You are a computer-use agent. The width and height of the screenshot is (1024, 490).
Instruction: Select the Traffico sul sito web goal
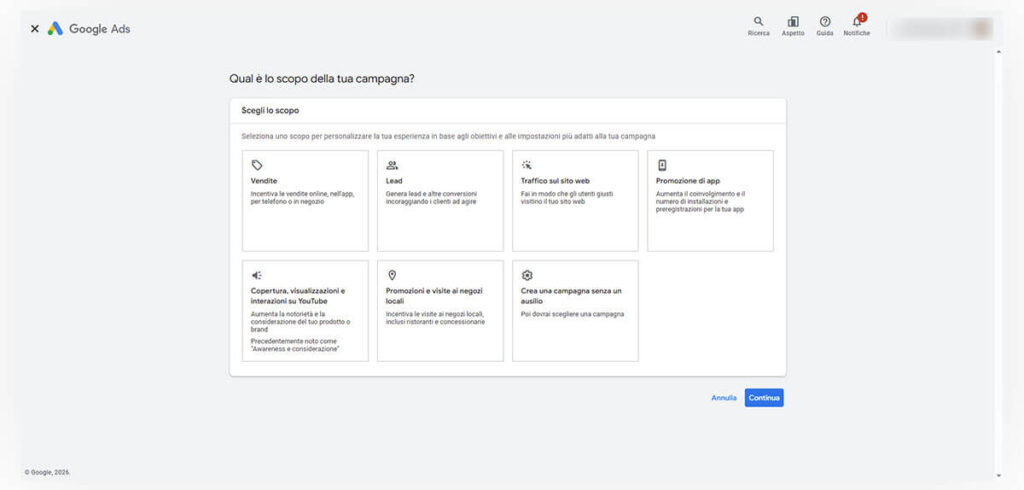575,201
